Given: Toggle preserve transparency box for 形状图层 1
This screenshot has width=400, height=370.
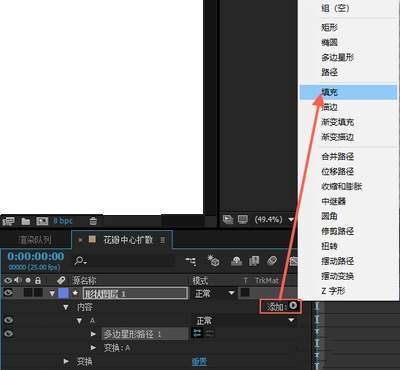Looking at the screenshot, I should (x=245, y=293).
